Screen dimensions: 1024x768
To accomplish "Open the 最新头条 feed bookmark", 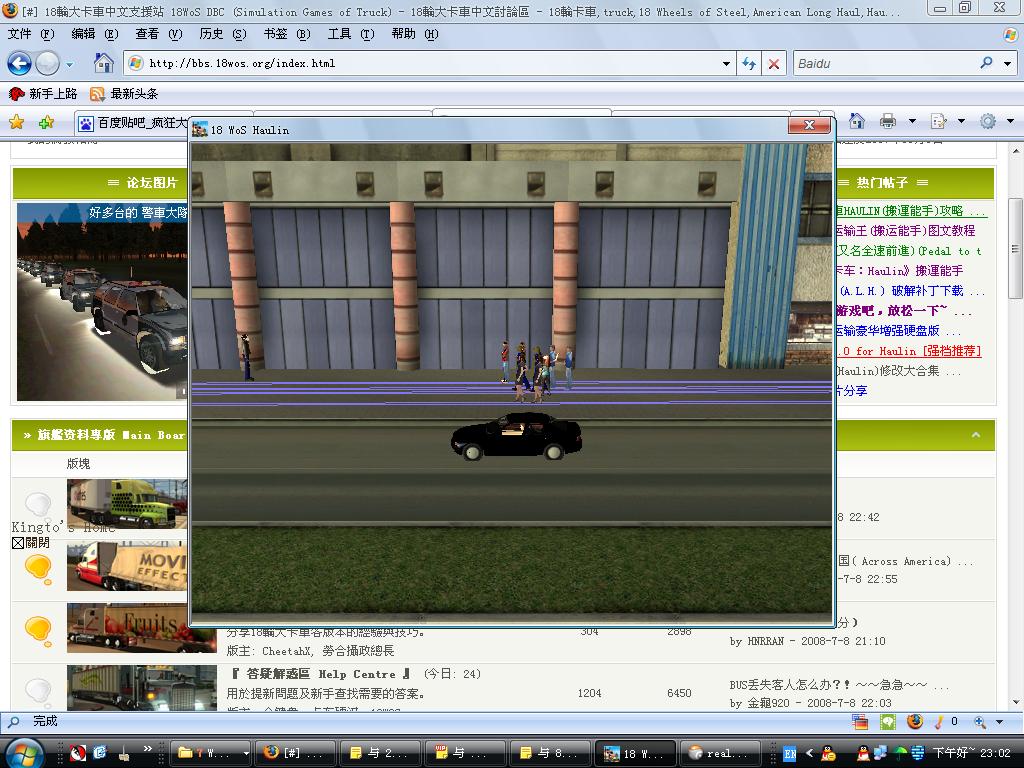I will pyautogui.click(x=124, y=93).
